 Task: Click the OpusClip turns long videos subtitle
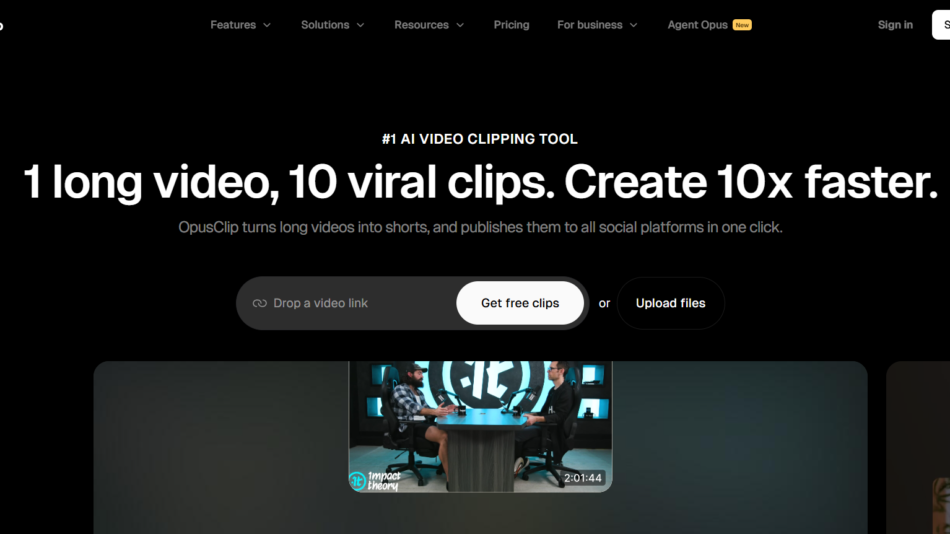pos(480,227)
